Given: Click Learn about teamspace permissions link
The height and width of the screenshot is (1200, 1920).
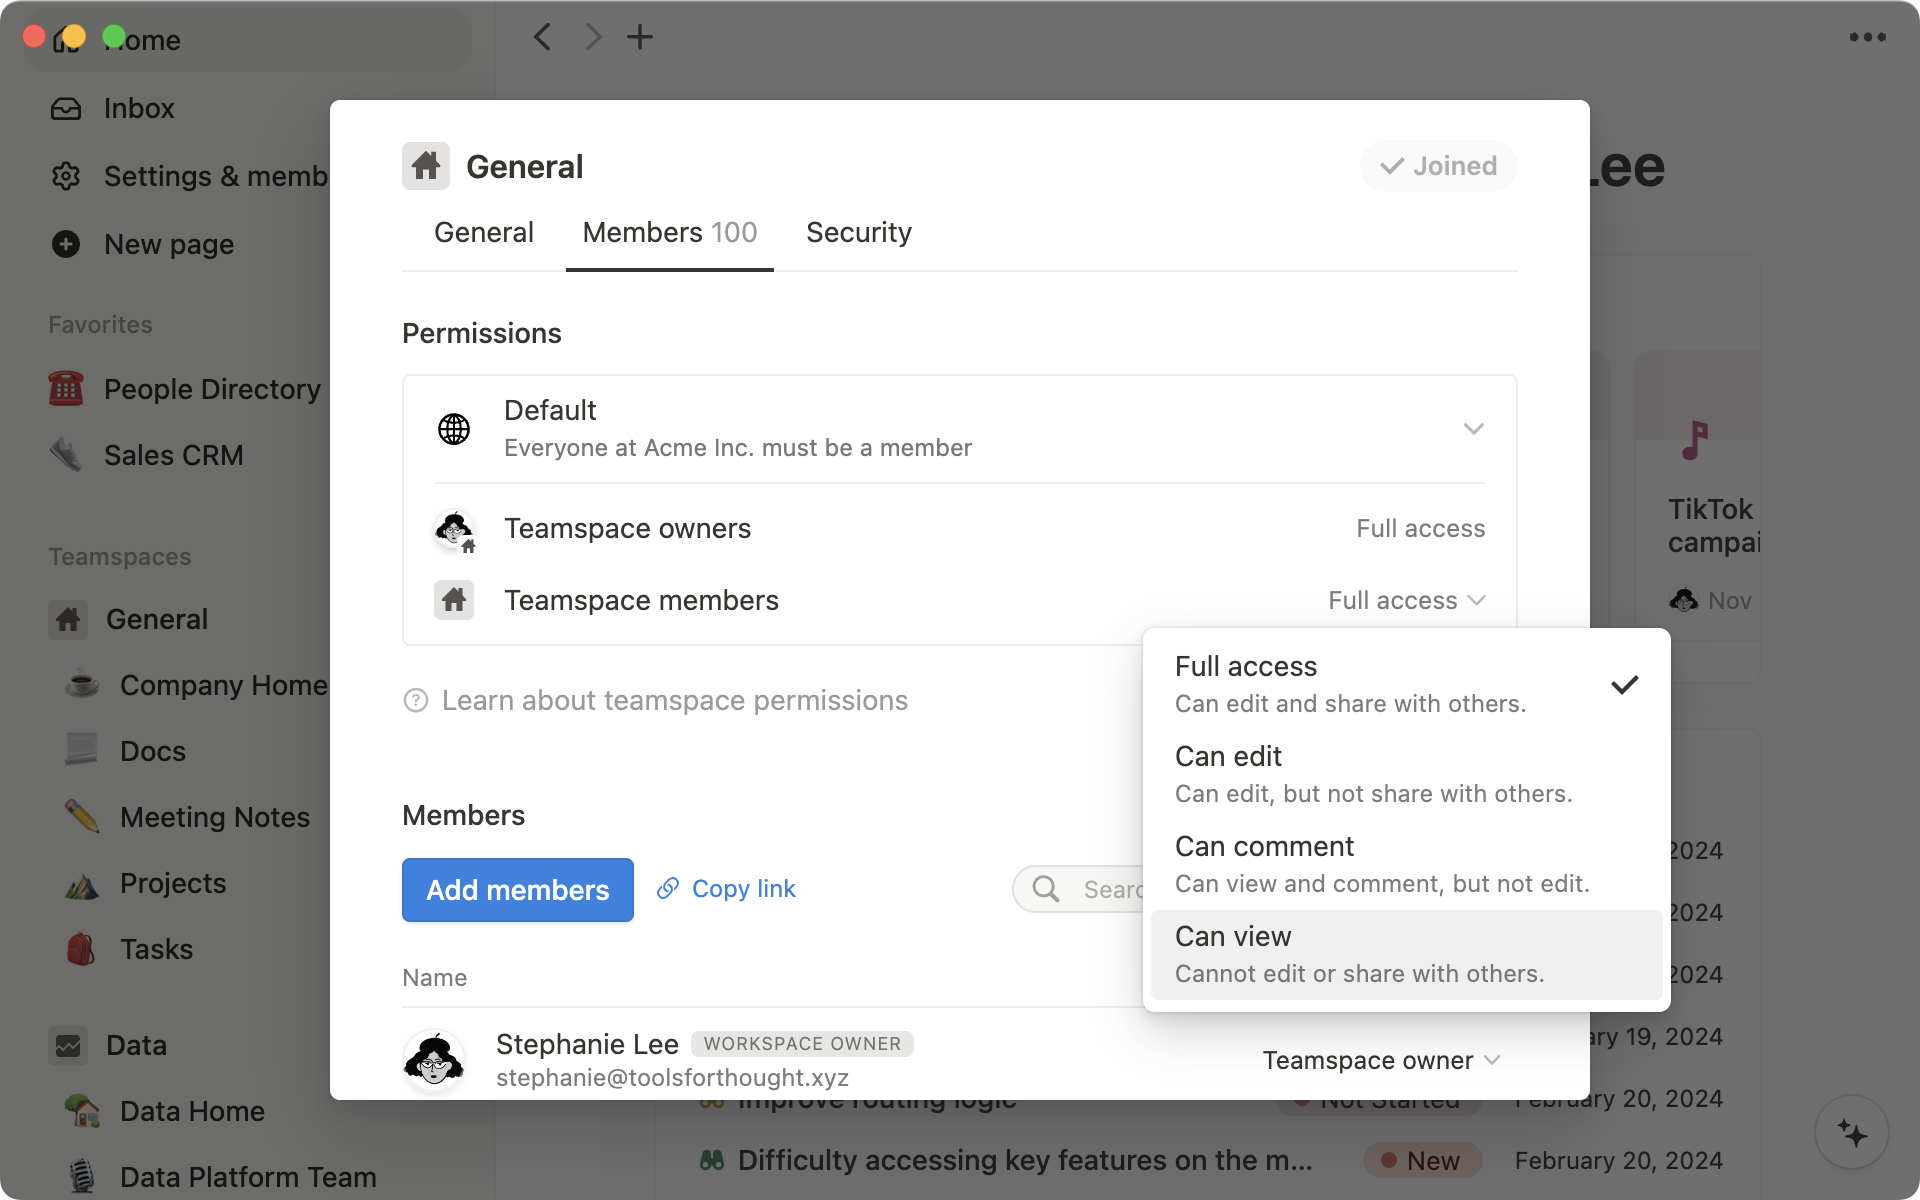Looking at the screenshot, I should [x=675, y=700].
